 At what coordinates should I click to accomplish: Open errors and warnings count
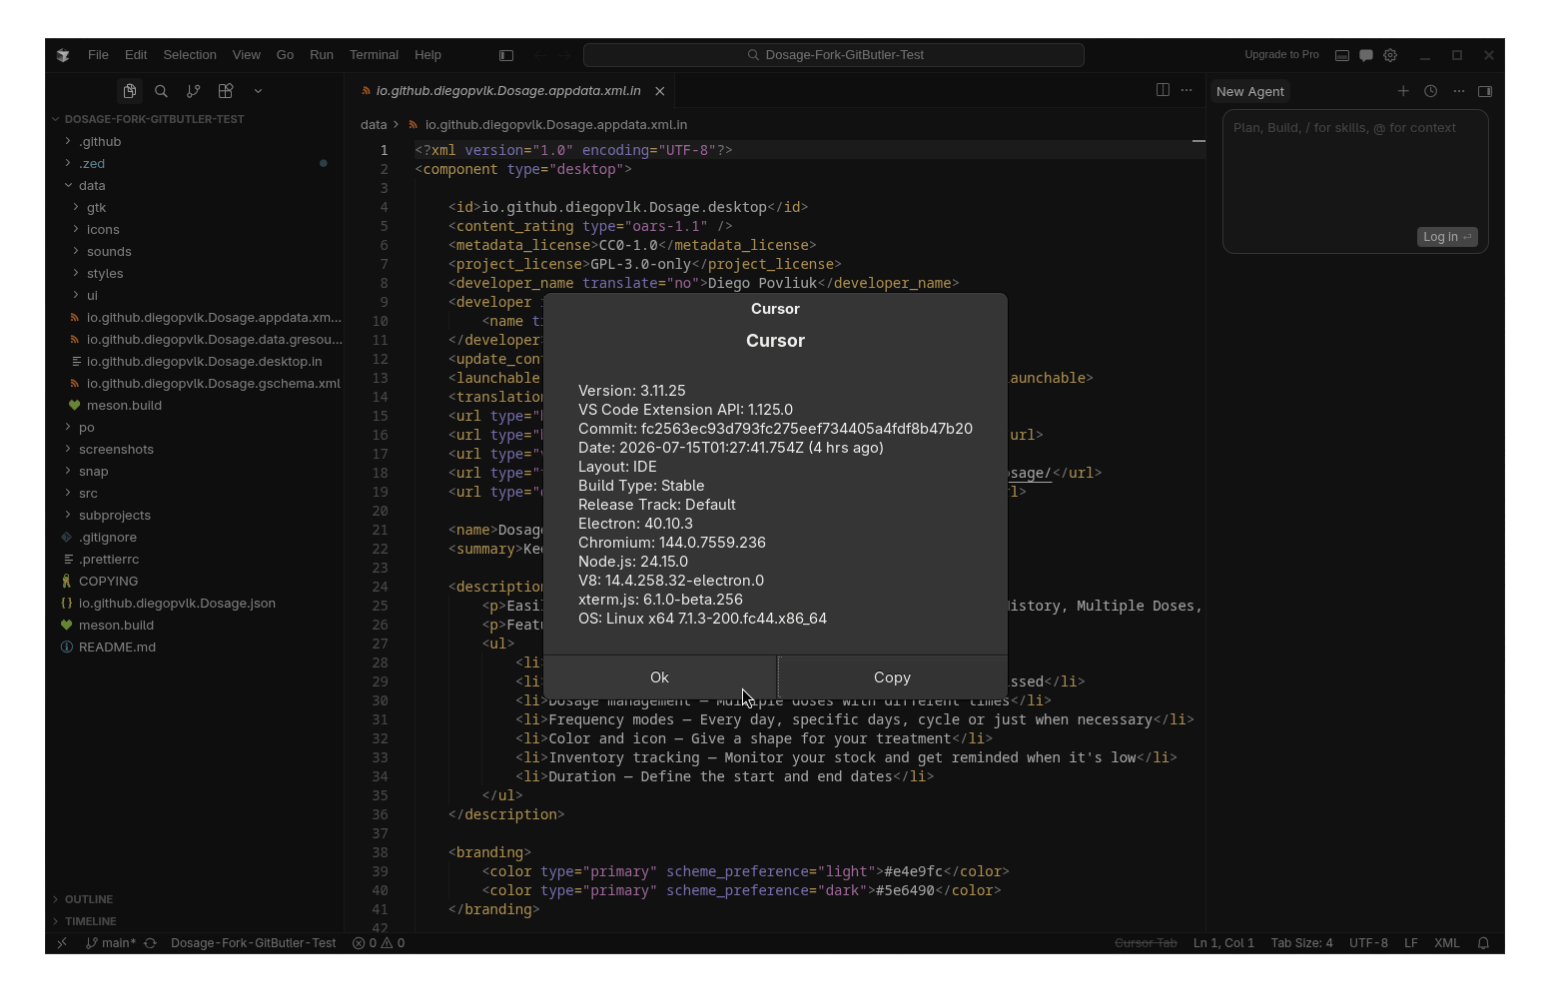point(379,943)
